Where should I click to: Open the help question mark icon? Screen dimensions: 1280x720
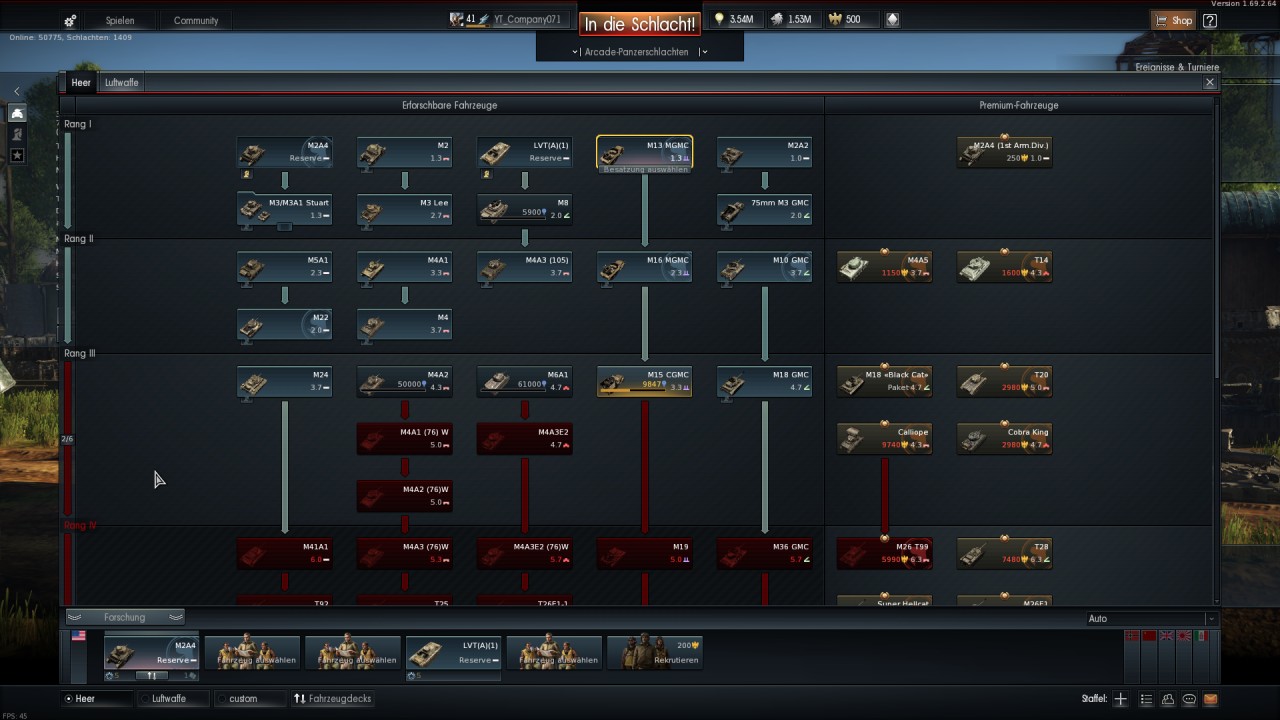1210,20
